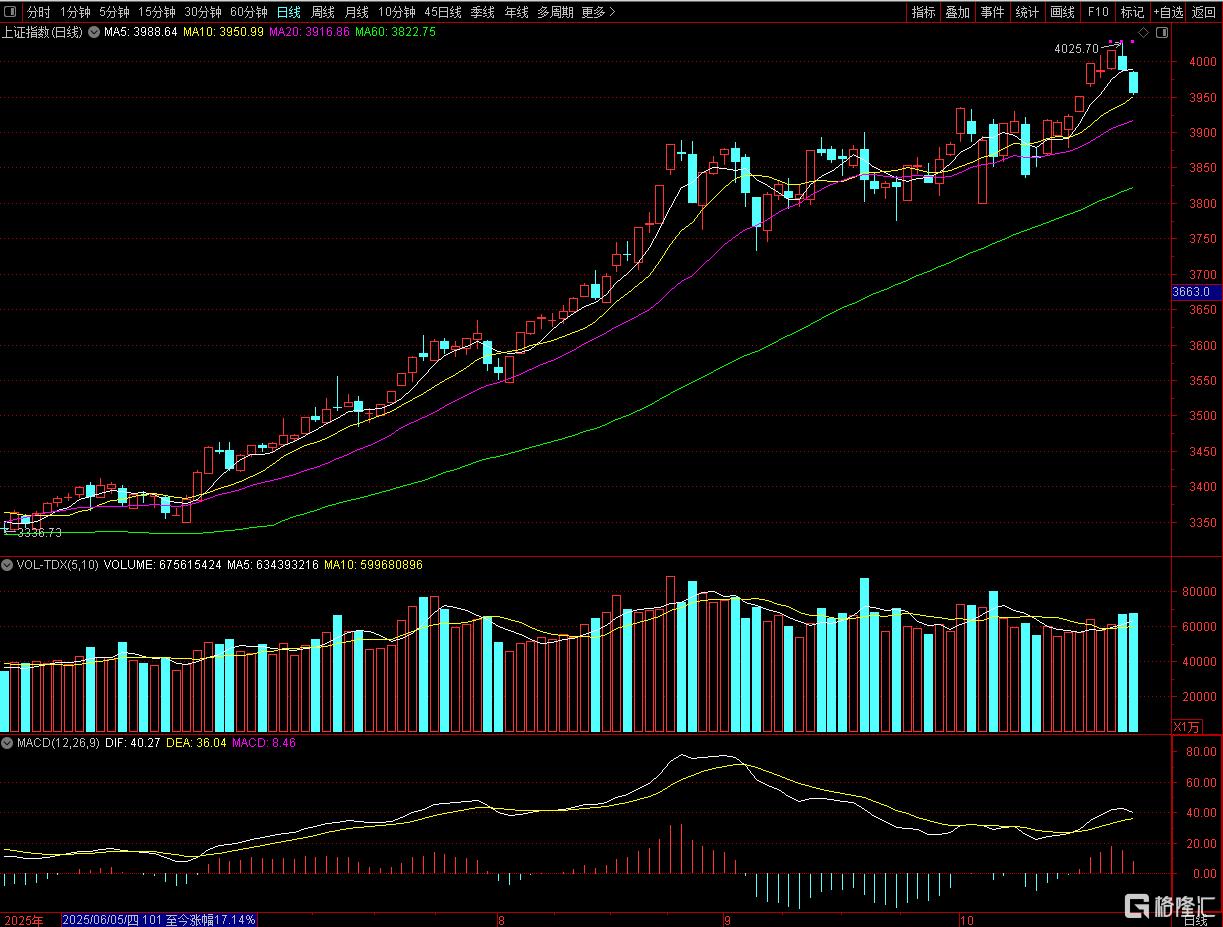Open the MACD indicator dropdown arrow

point(8,743)
